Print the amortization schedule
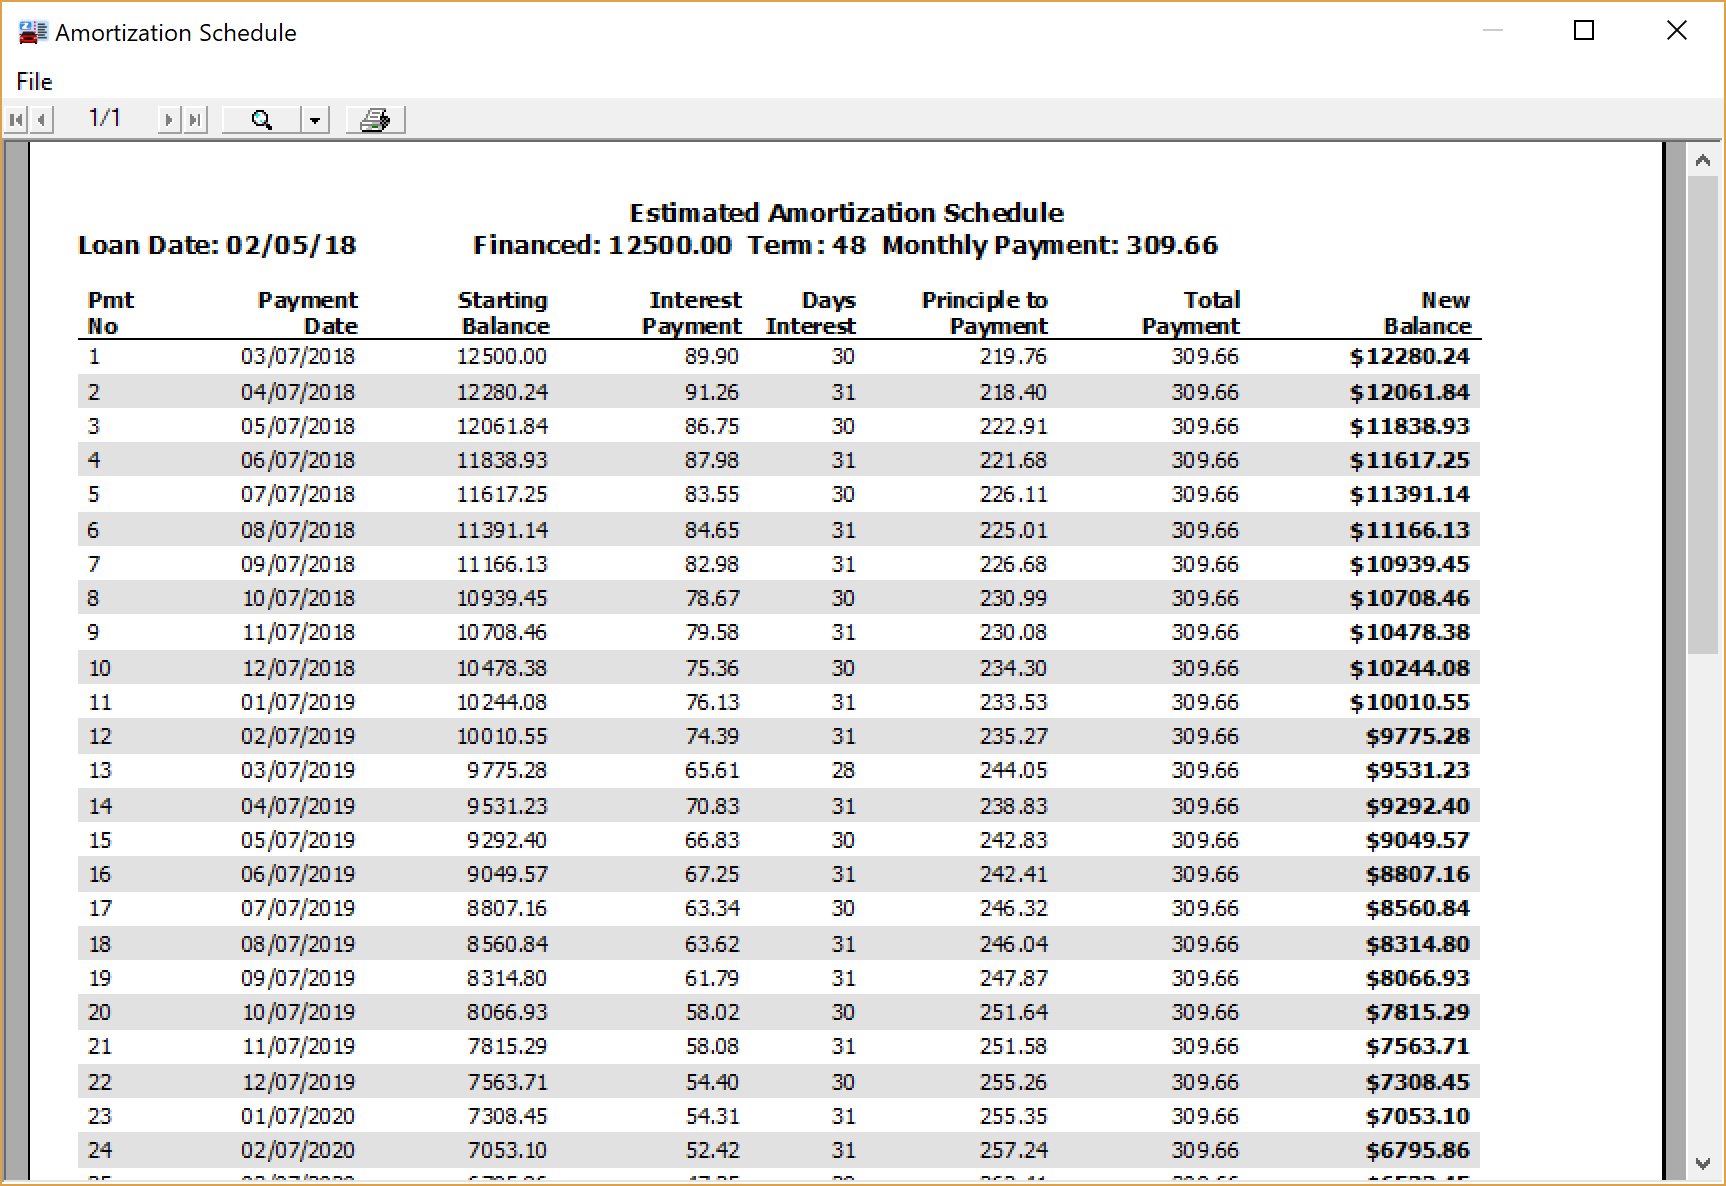The height and width of the screenshot is (1186, 1726). coord(375,120)
